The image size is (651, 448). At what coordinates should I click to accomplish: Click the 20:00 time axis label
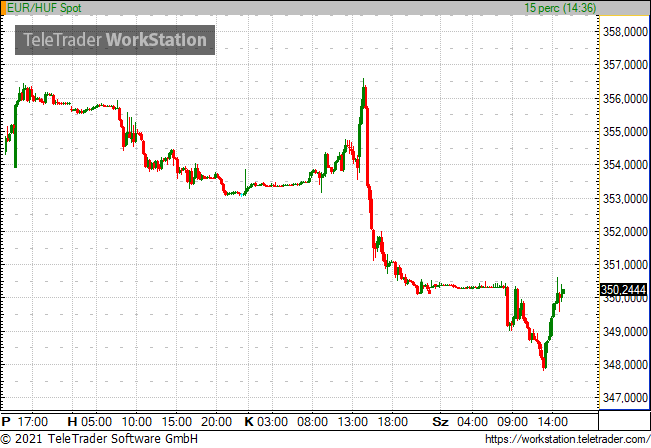(216, 422)
